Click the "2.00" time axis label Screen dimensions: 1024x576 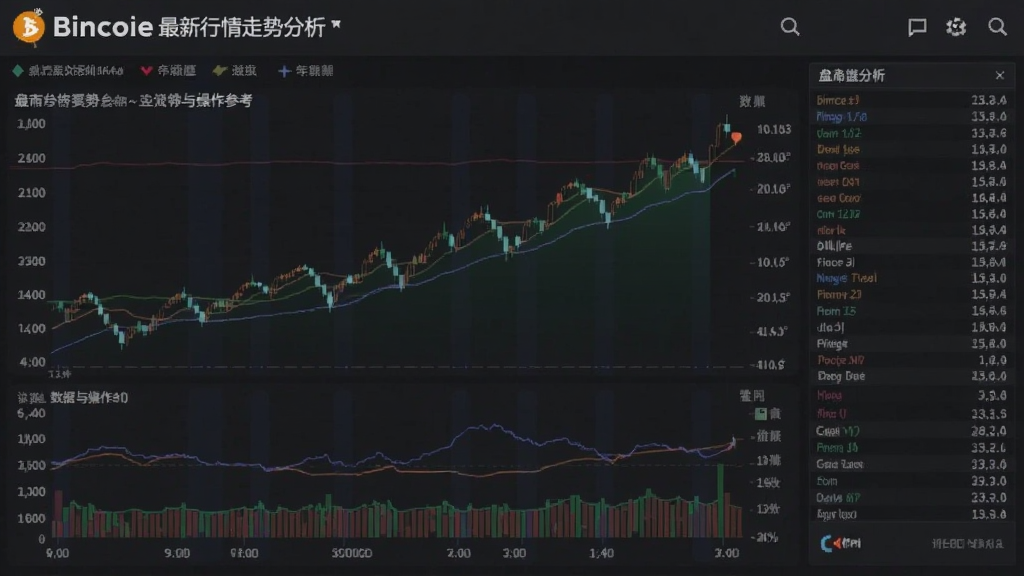458,553
